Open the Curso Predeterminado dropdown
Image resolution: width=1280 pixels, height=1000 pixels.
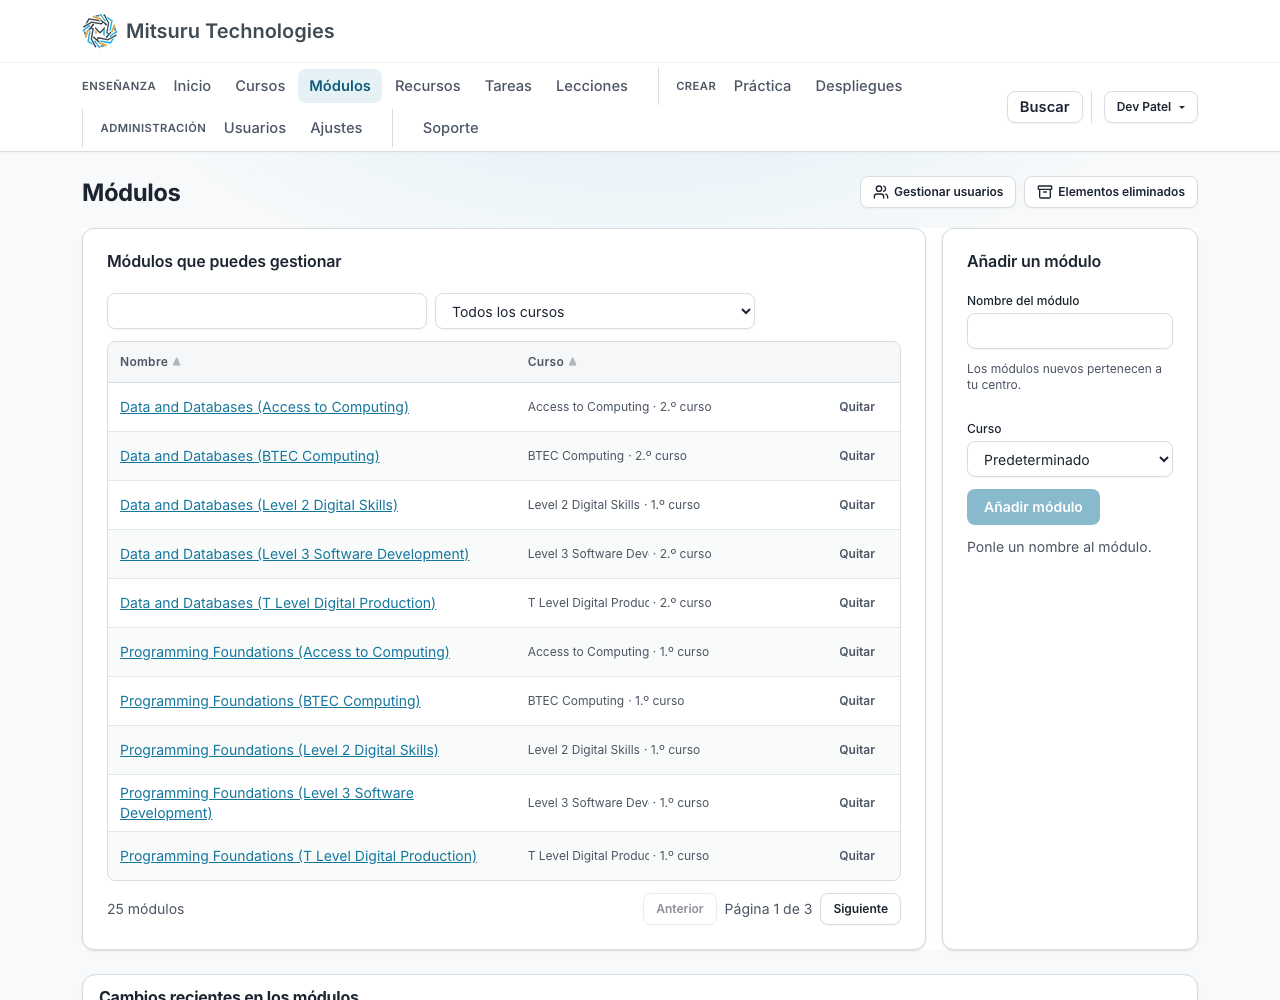tap(1070, 459)
